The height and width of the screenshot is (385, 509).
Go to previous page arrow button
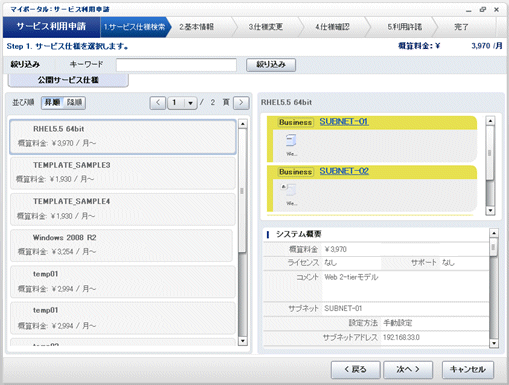coord(158,103)
